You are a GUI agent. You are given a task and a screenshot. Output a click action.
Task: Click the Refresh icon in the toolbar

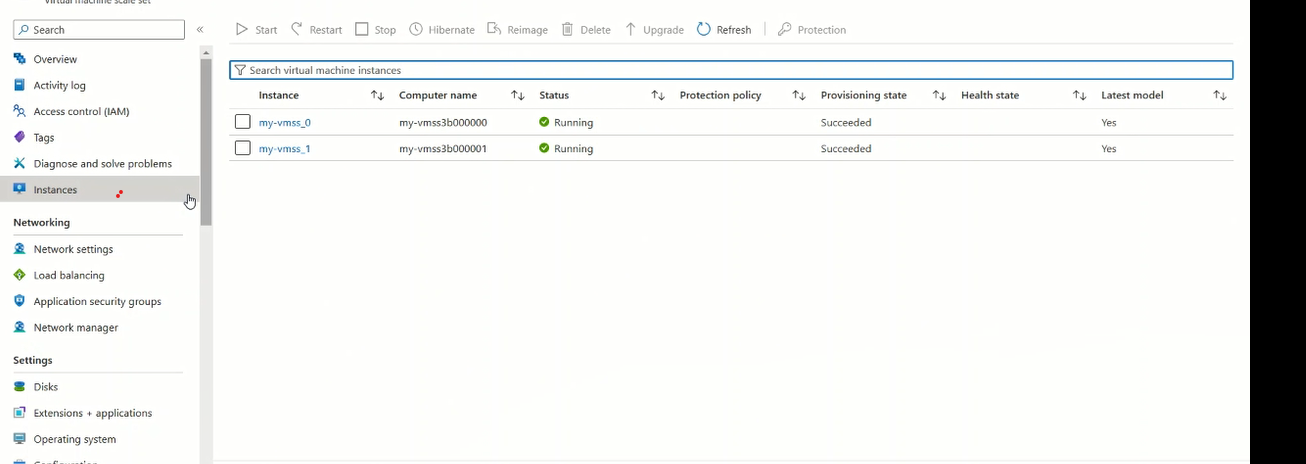704,30
